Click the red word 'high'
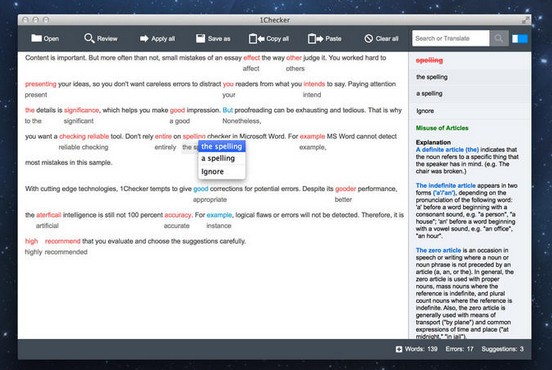 pyautogui.click(x=31, y=241)
